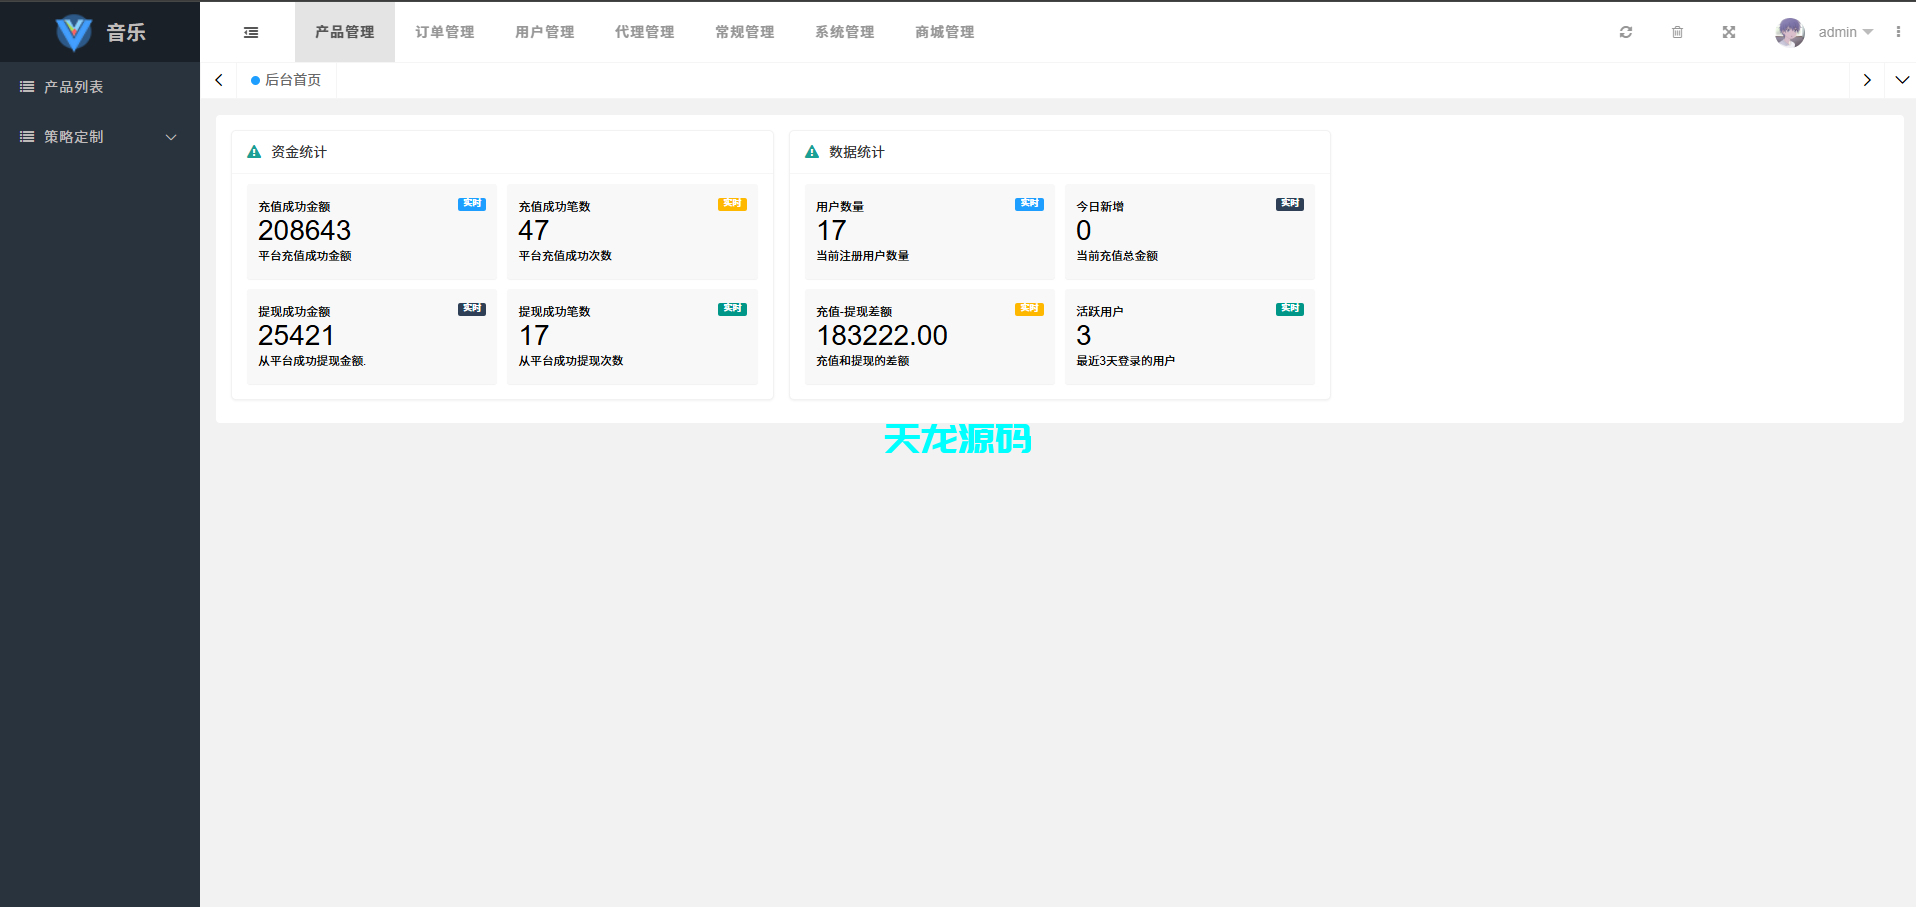The width and height of the screenshot is (1916, 907).
Task: Expand the 策略定制 sidebar menu
Action: pyautogui.click(x=98, y=136)
